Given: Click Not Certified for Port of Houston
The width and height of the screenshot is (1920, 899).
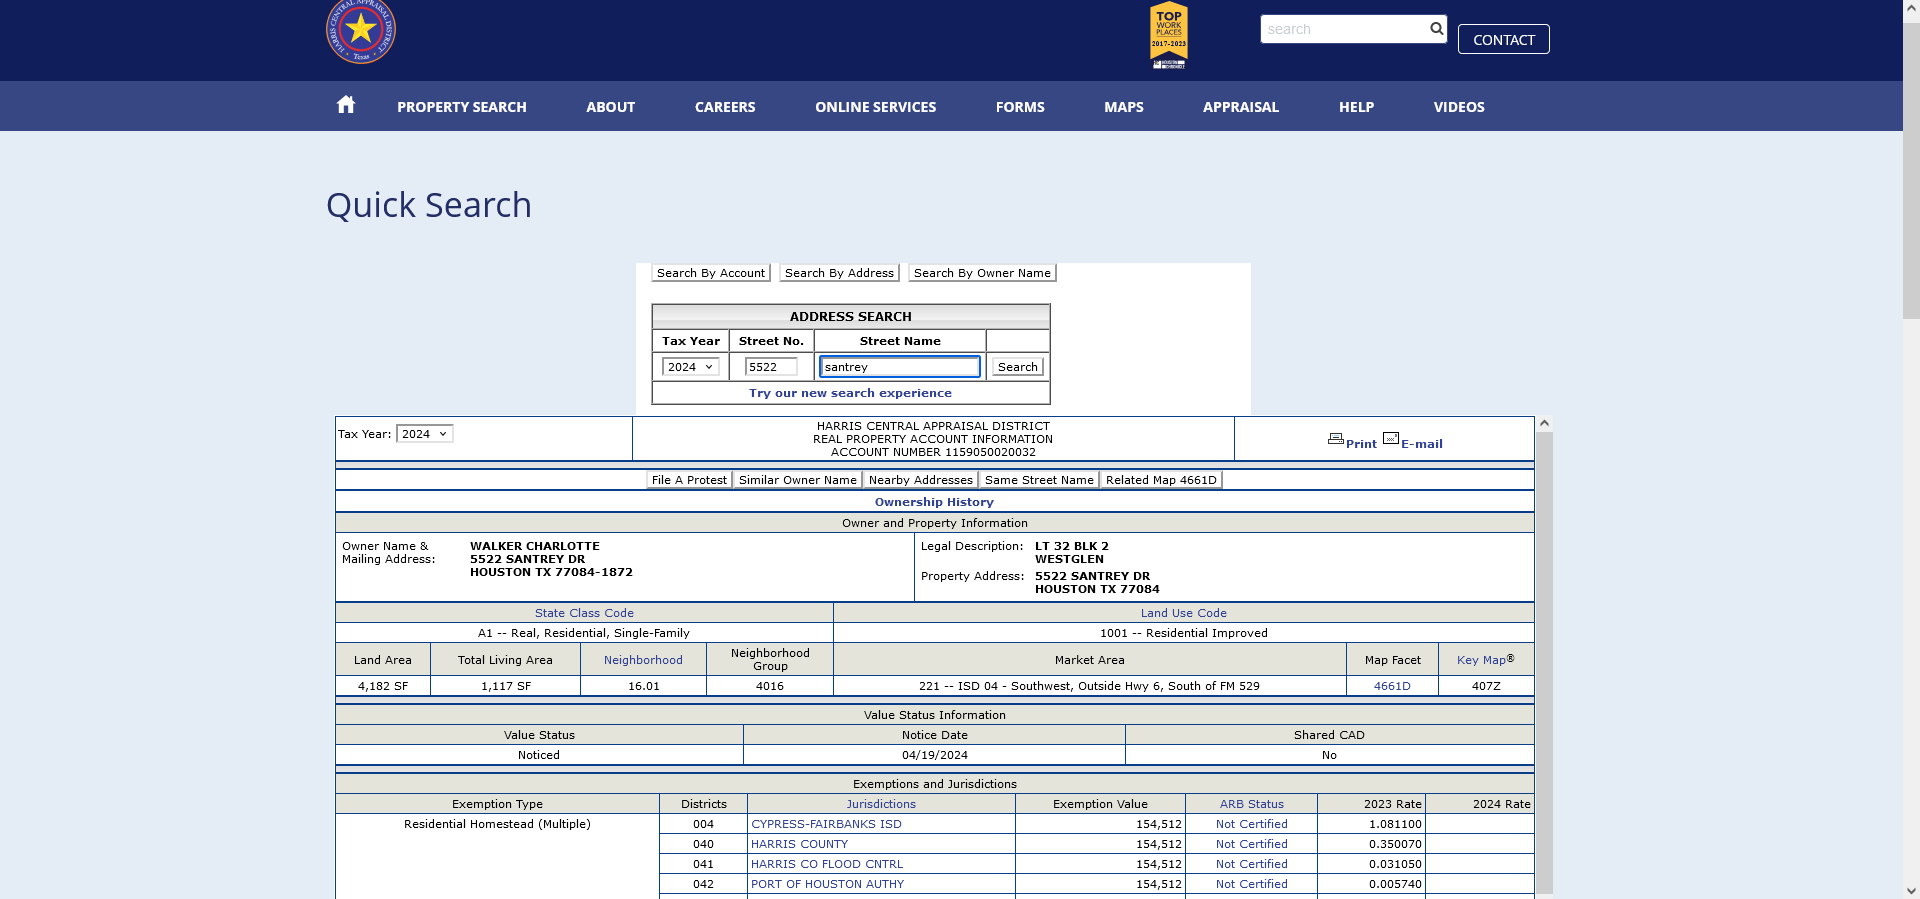Looking at the screenshot, I should [x=1251, y=884].
